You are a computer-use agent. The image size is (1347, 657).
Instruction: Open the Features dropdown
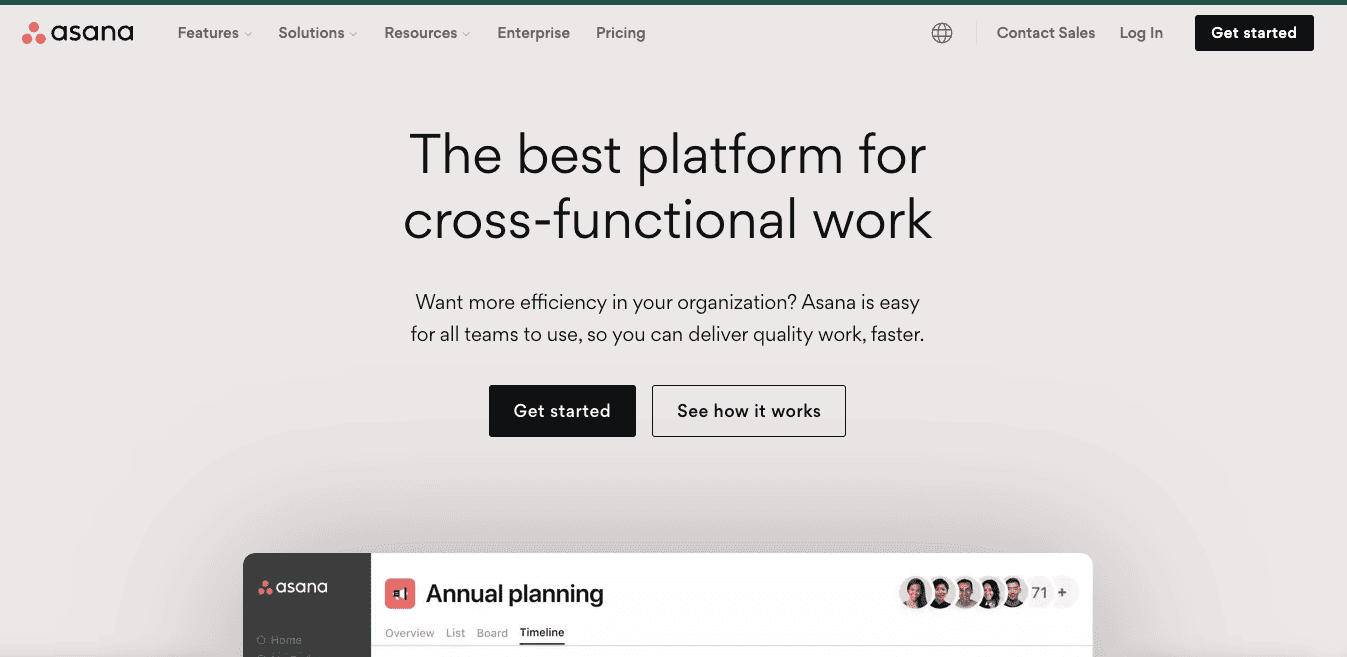[207, 32]
